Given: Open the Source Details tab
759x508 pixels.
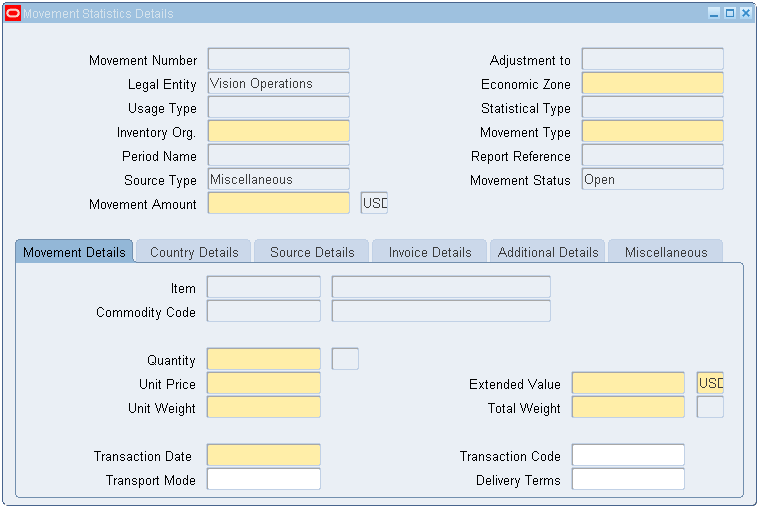Looking at the screenshot, I should click(312, 252).
